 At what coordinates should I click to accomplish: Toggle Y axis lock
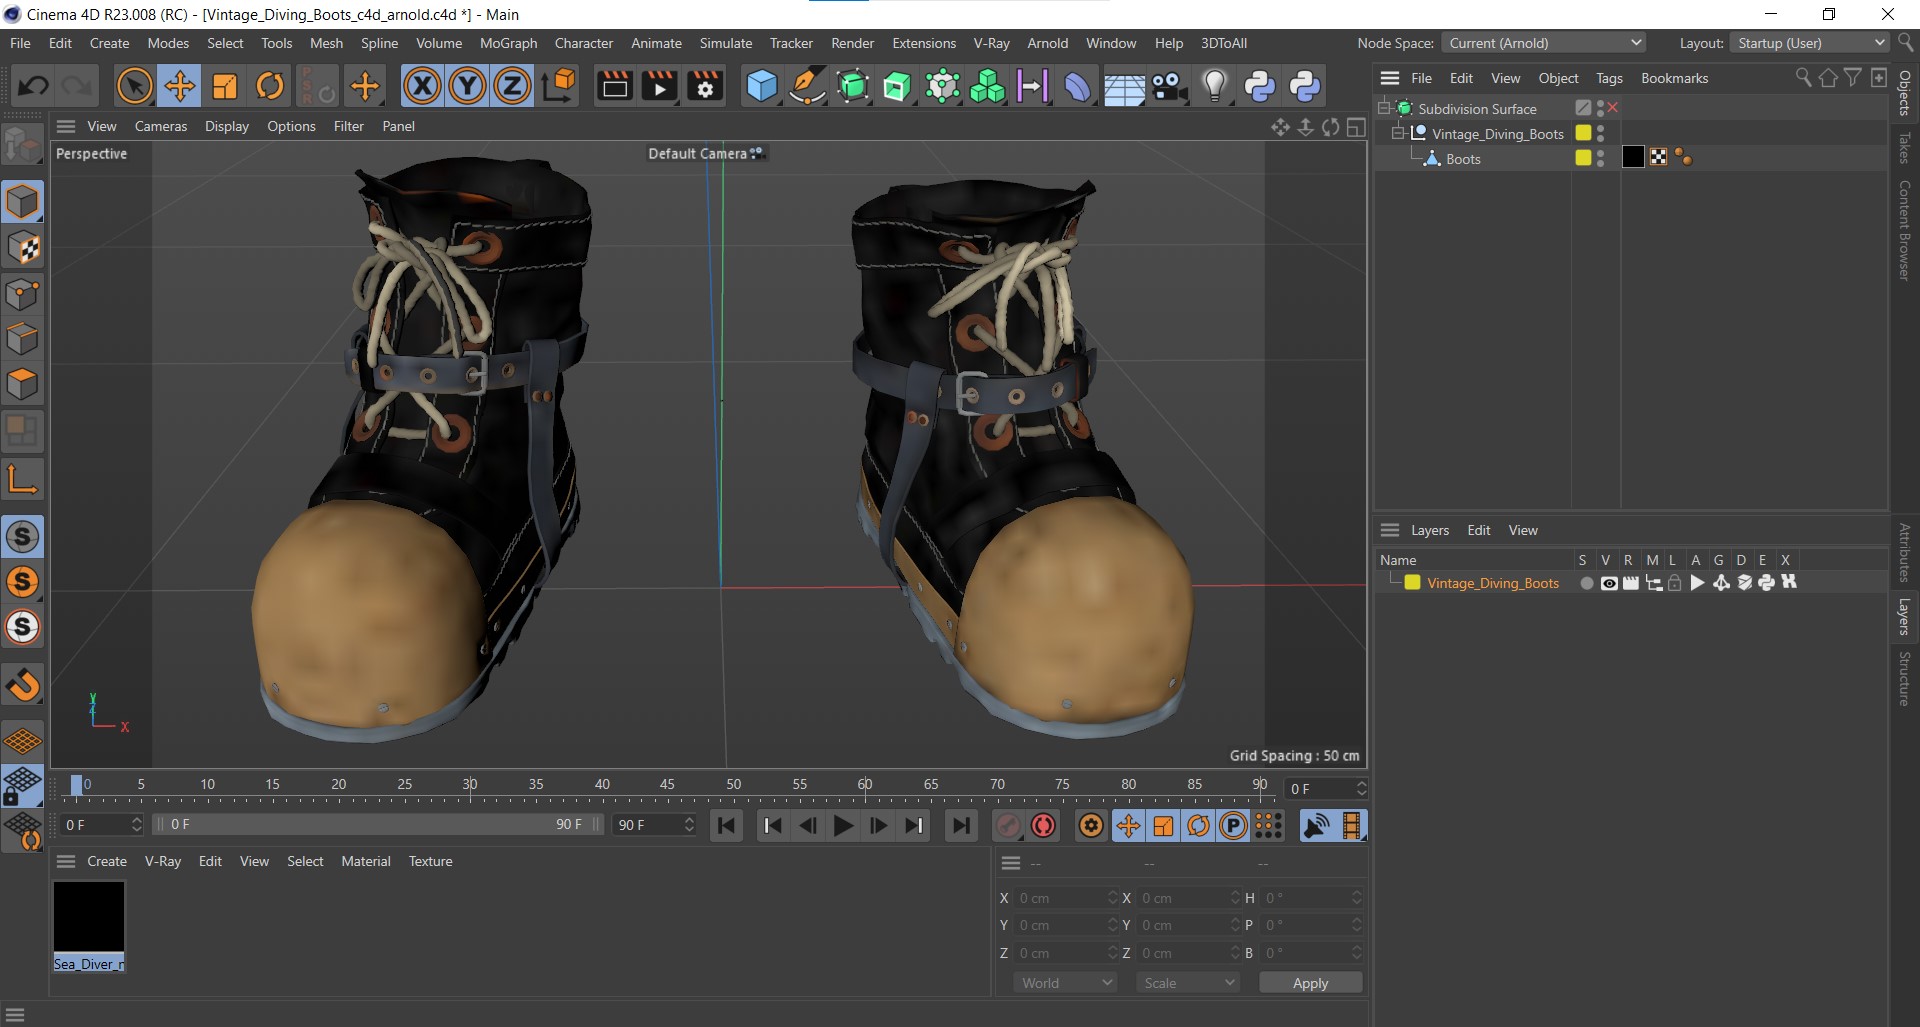(x=467, y=86)
